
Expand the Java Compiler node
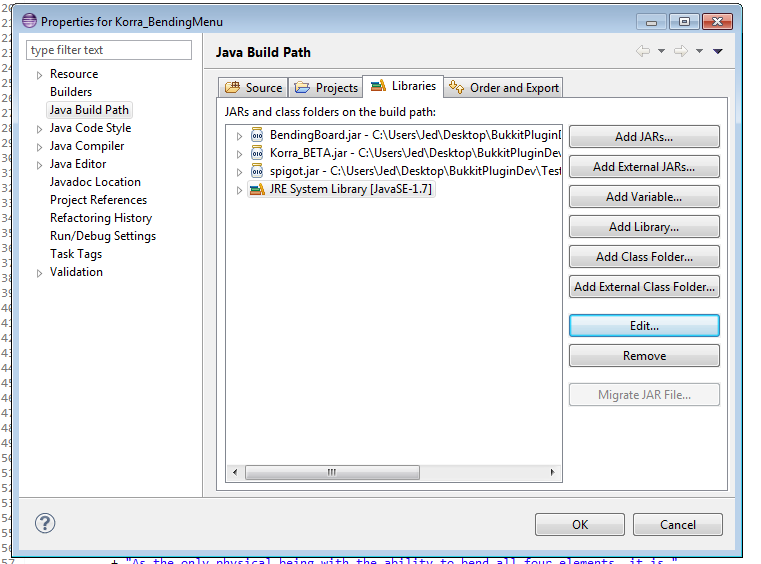pyautogui.click(x=39, y=147)
